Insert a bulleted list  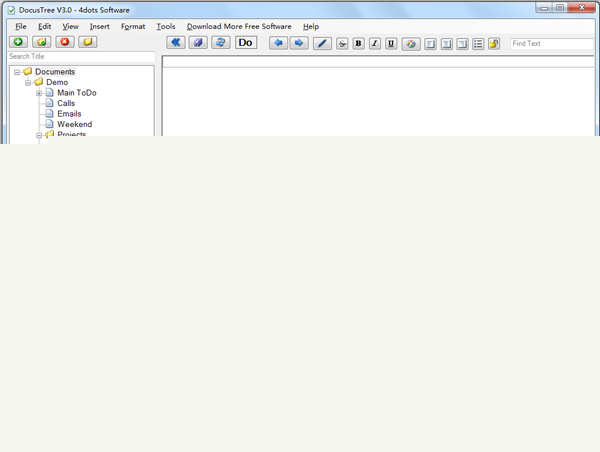tap(478, 44)
